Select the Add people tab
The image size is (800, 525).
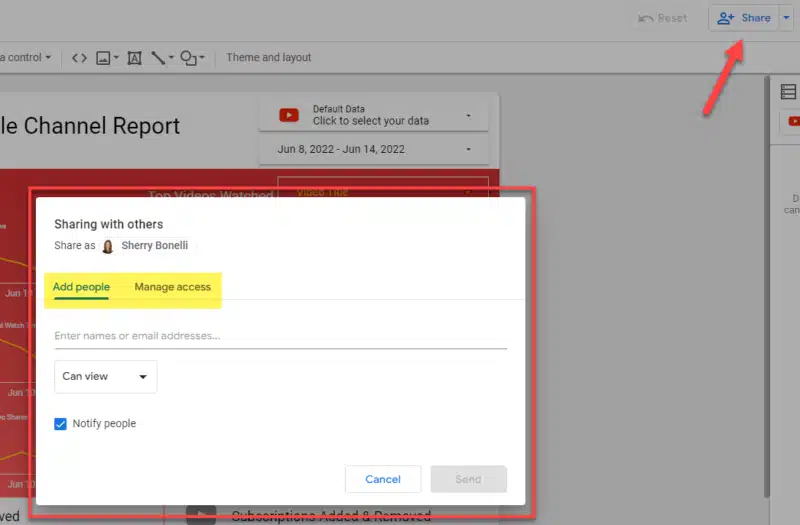pos(81,287)
